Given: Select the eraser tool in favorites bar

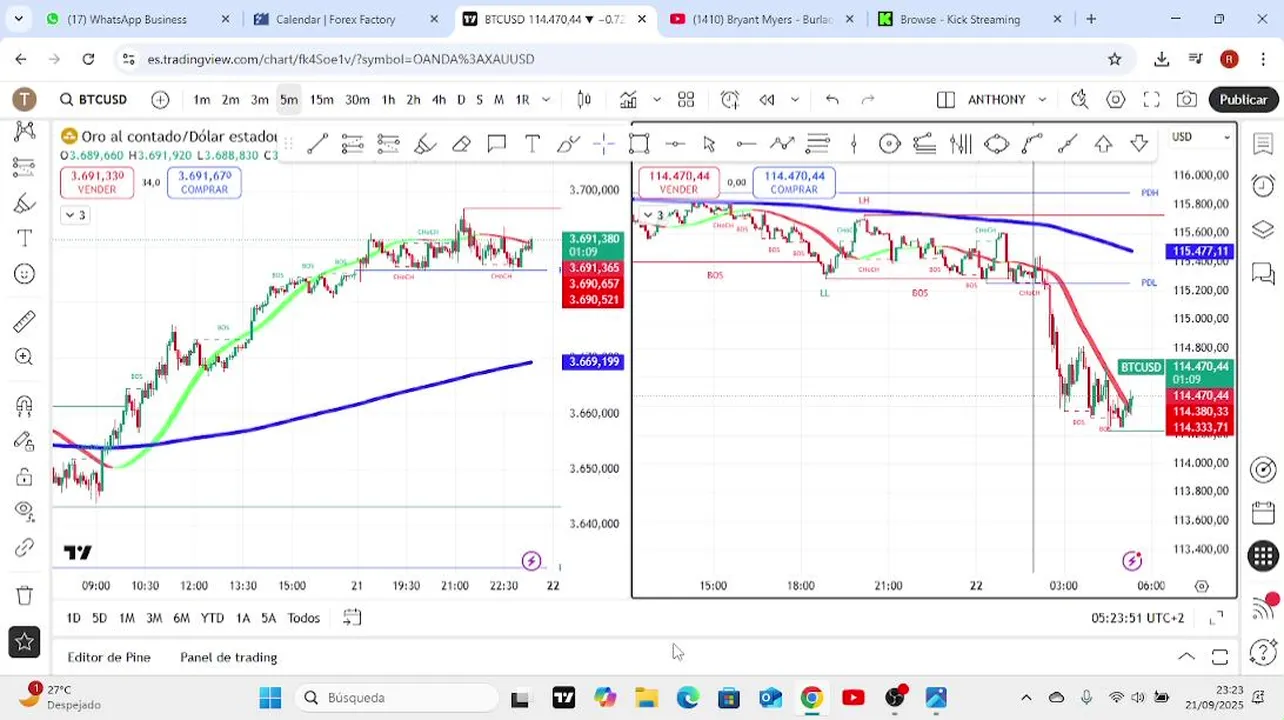Looking at the screenshot, I should pos(461,144).
